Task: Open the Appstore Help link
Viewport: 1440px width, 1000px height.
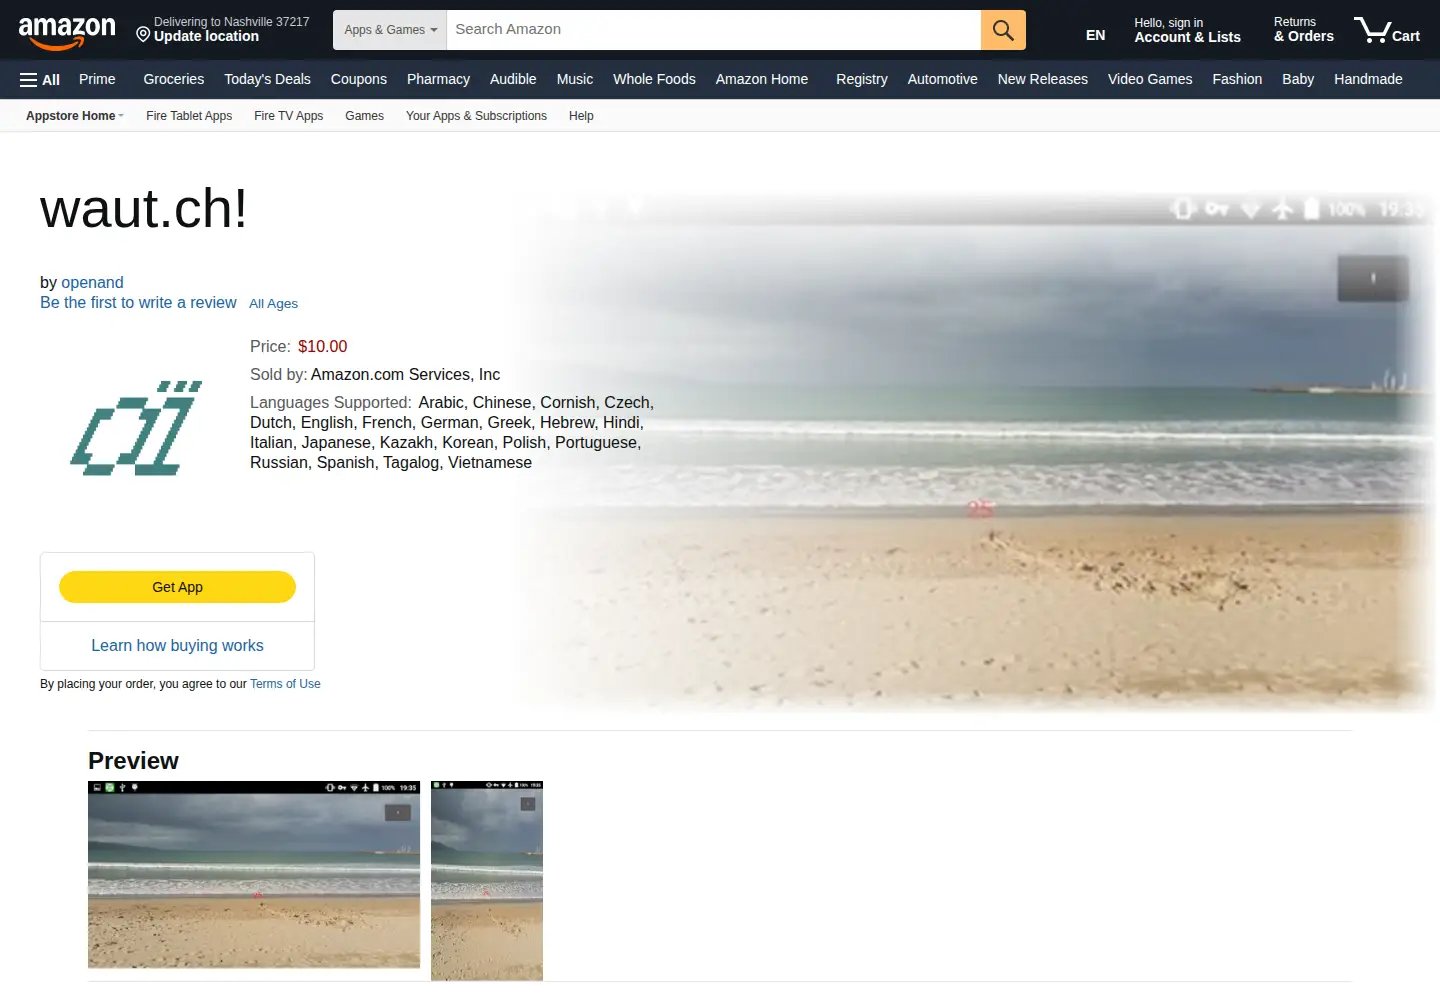Action: click(x=581, y=116)
